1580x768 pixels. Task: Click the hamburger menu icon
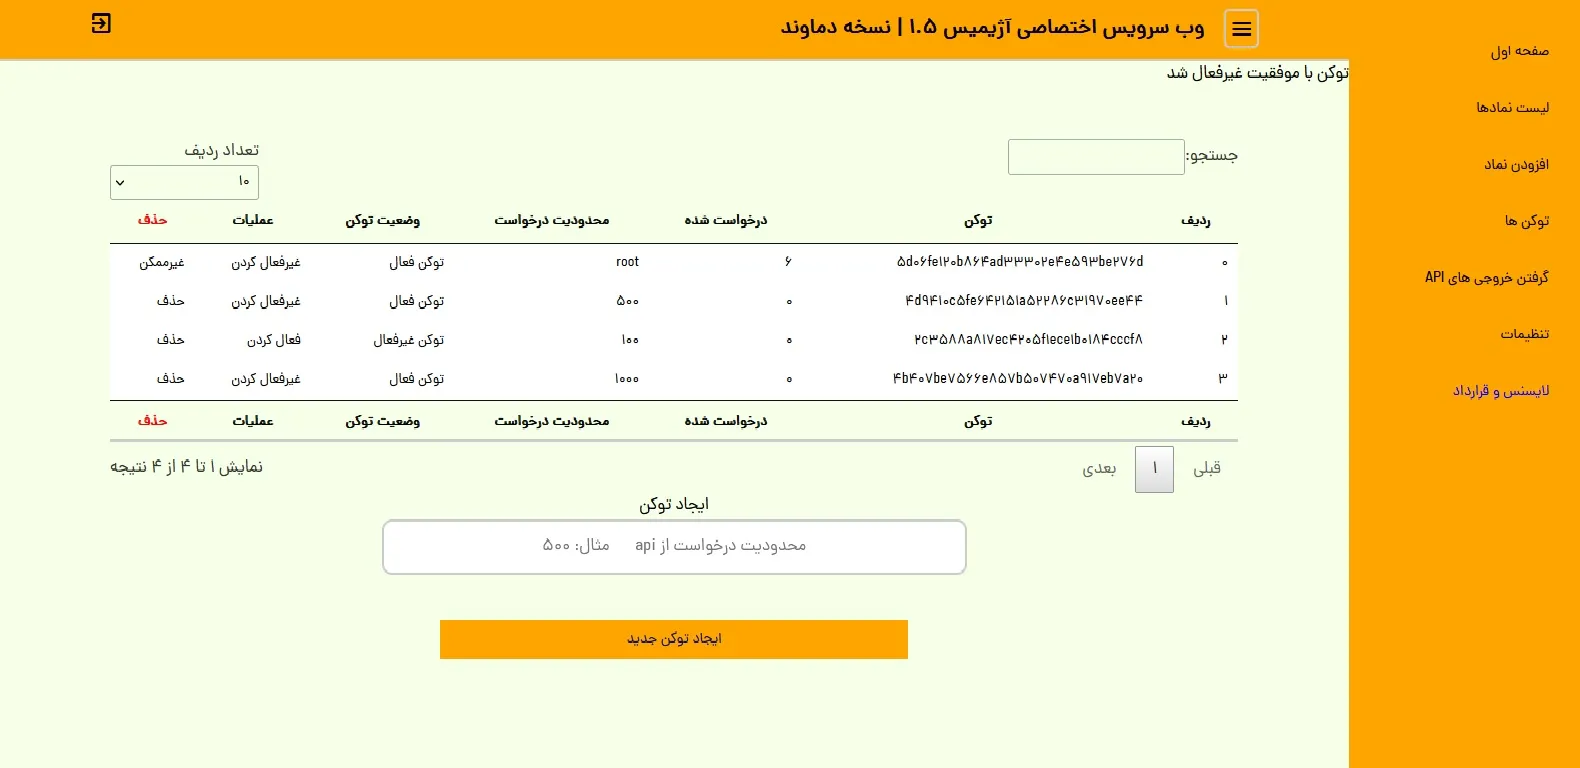pos(1241,29)
